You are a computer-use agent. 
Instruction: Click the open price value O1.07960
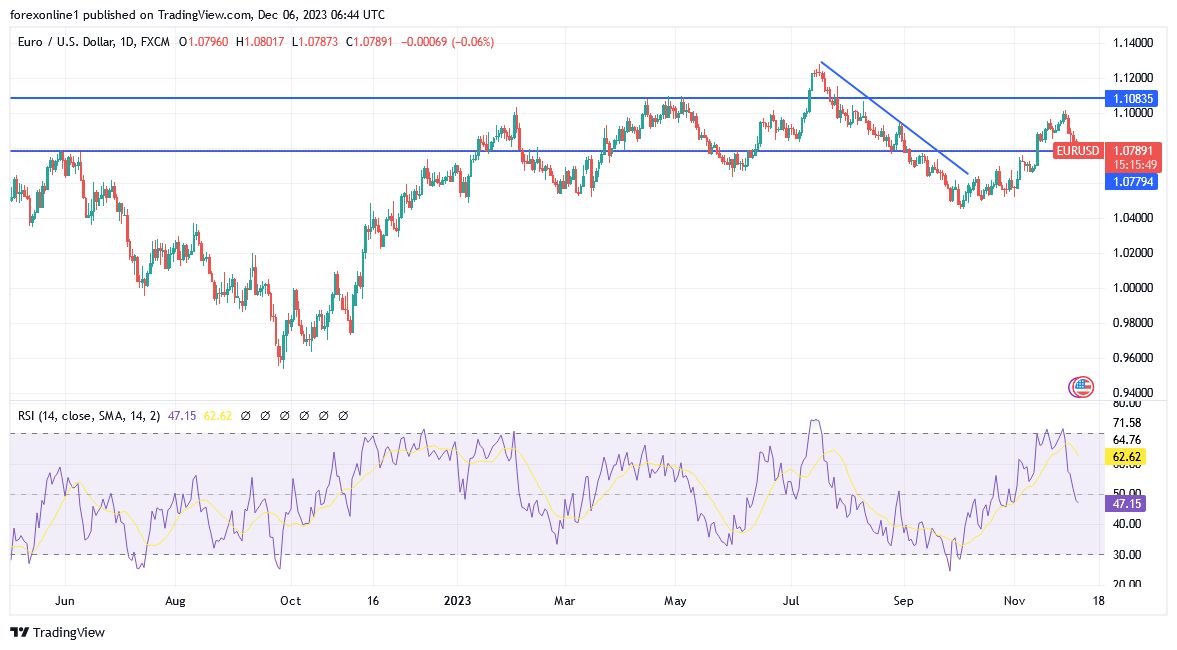click(203, 42)
